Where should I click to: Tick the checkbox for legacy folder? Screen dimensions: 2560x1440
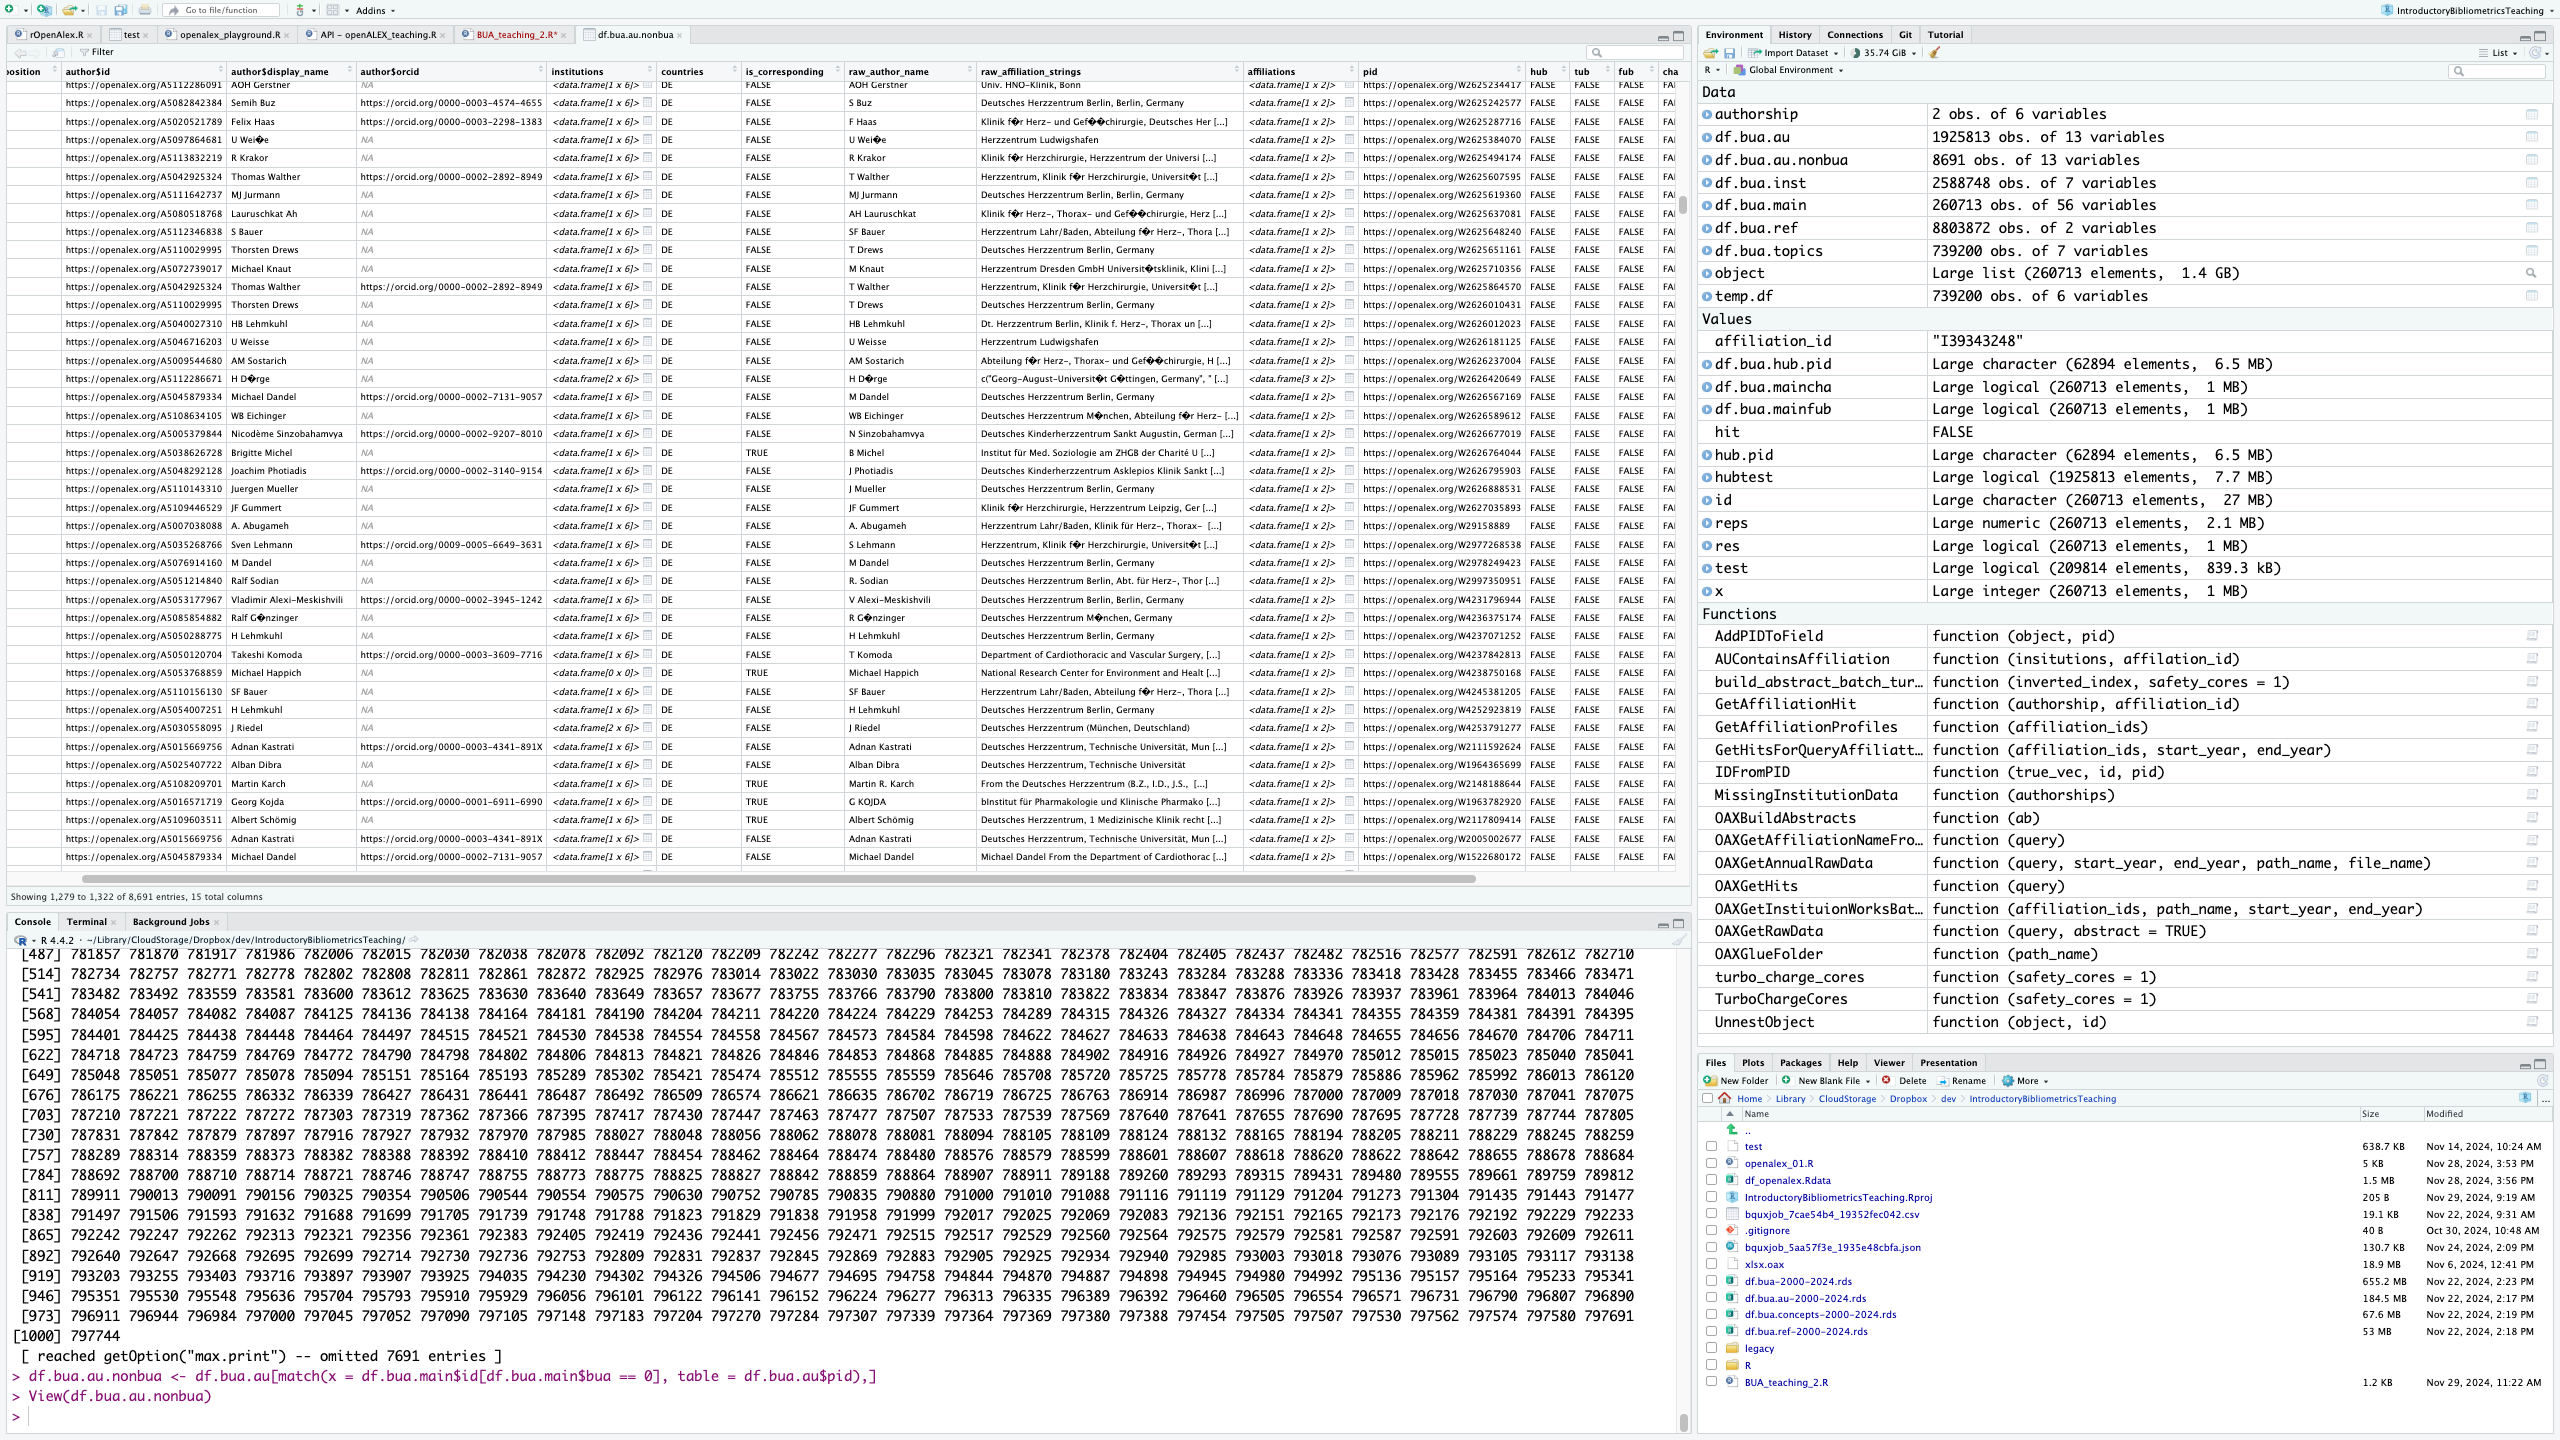[1711, 1348]
